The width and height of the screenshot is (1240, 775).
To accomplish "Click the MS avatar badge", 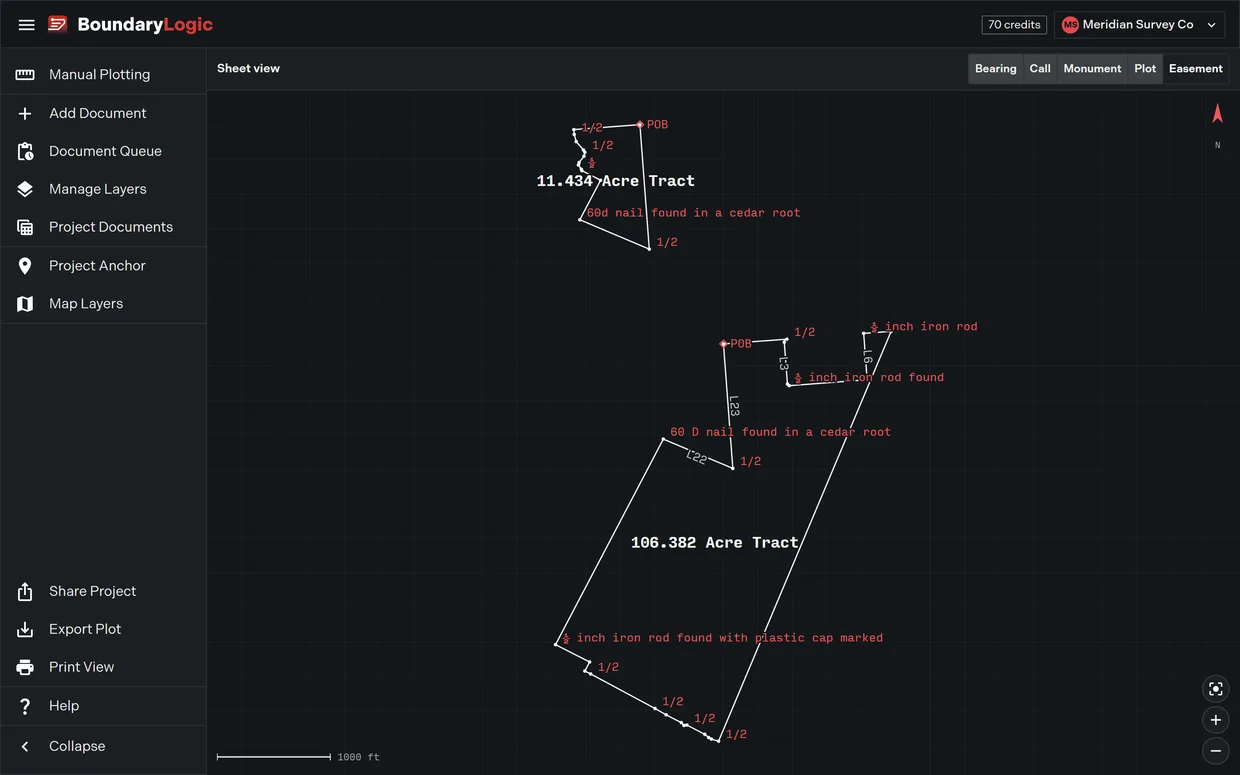I will pos(1070,25).
